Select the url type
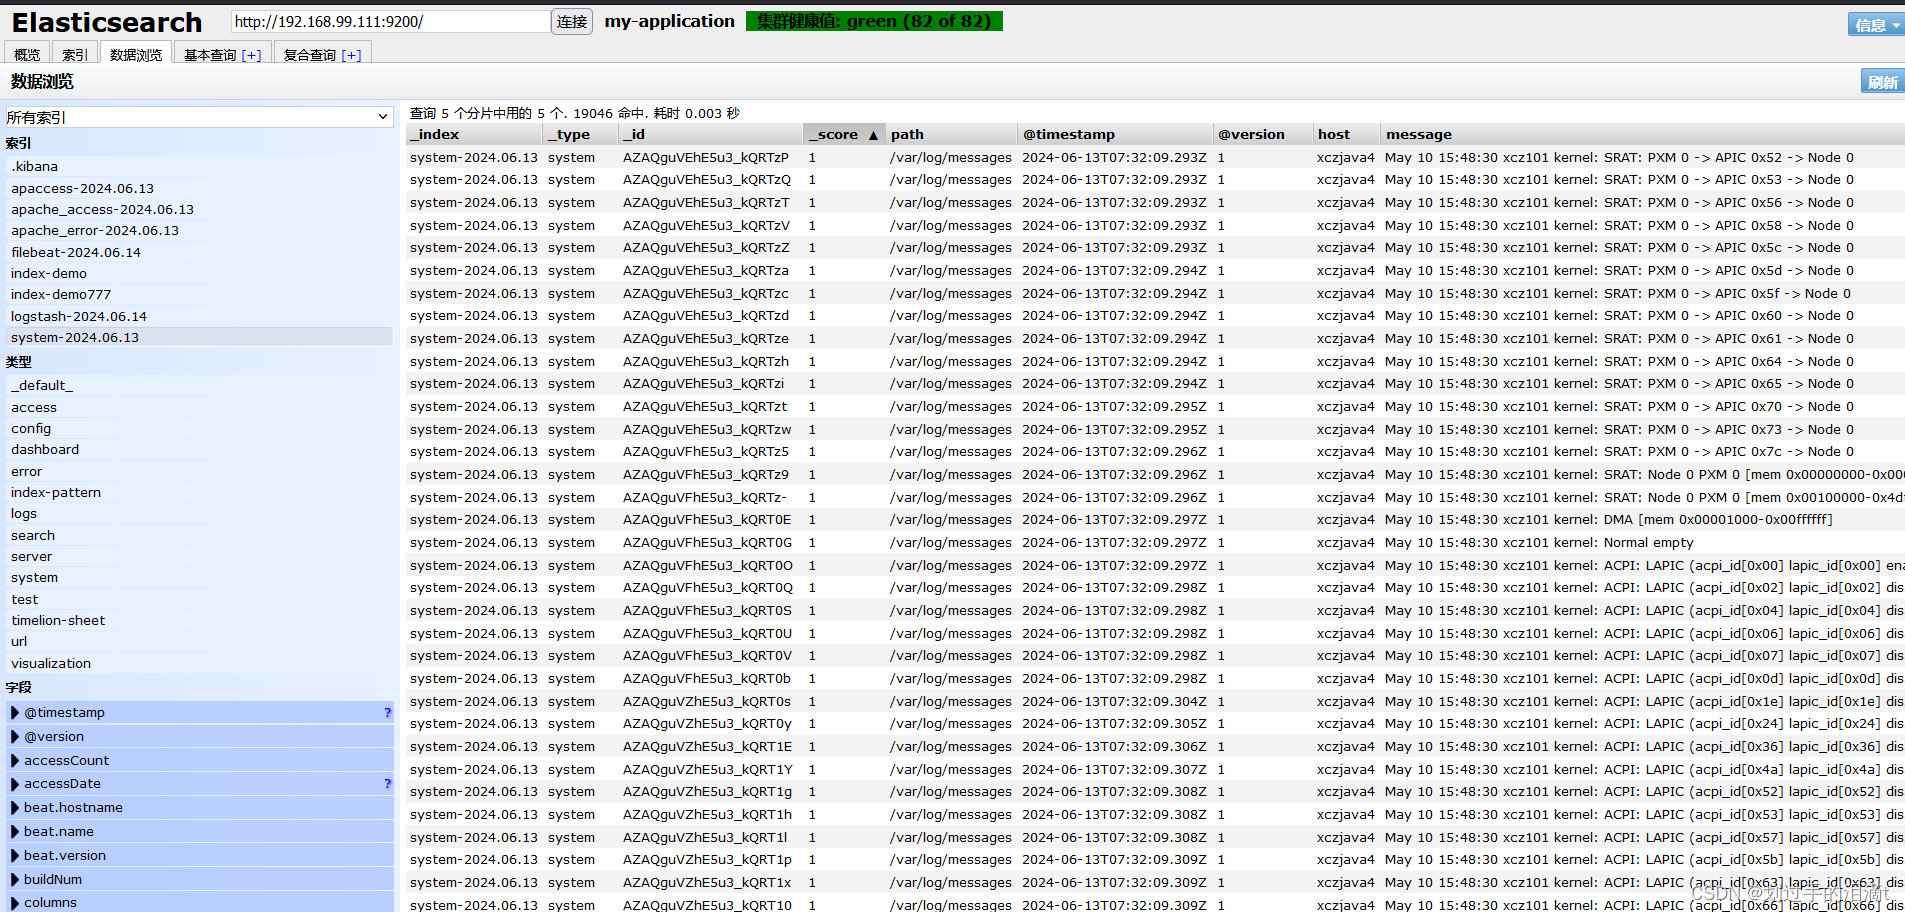 coord(199,641)
